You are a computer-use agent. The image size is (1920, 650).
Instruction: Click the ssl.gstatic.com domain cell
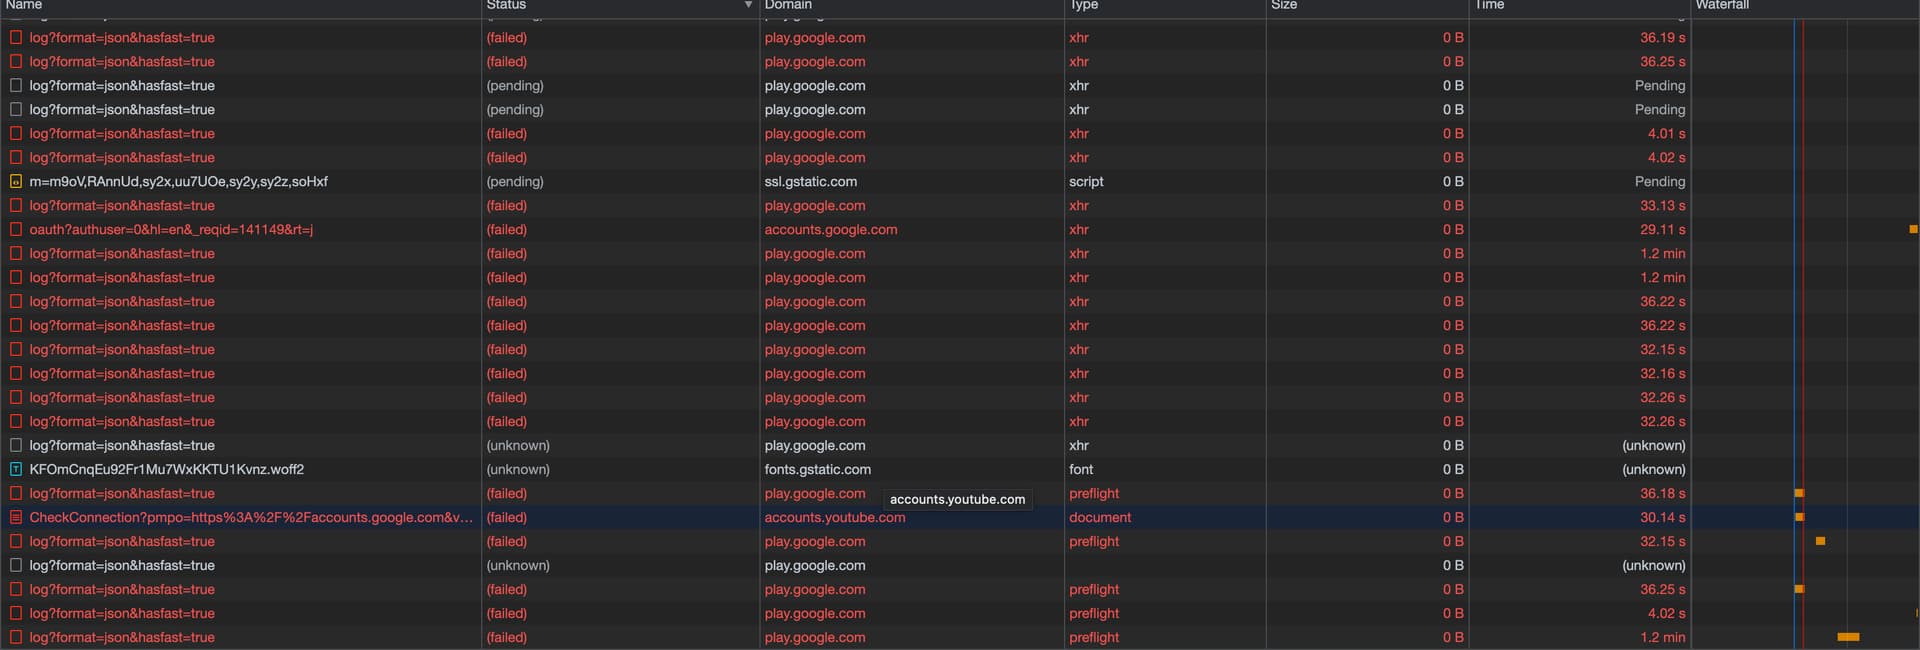(x=810, y=182)
